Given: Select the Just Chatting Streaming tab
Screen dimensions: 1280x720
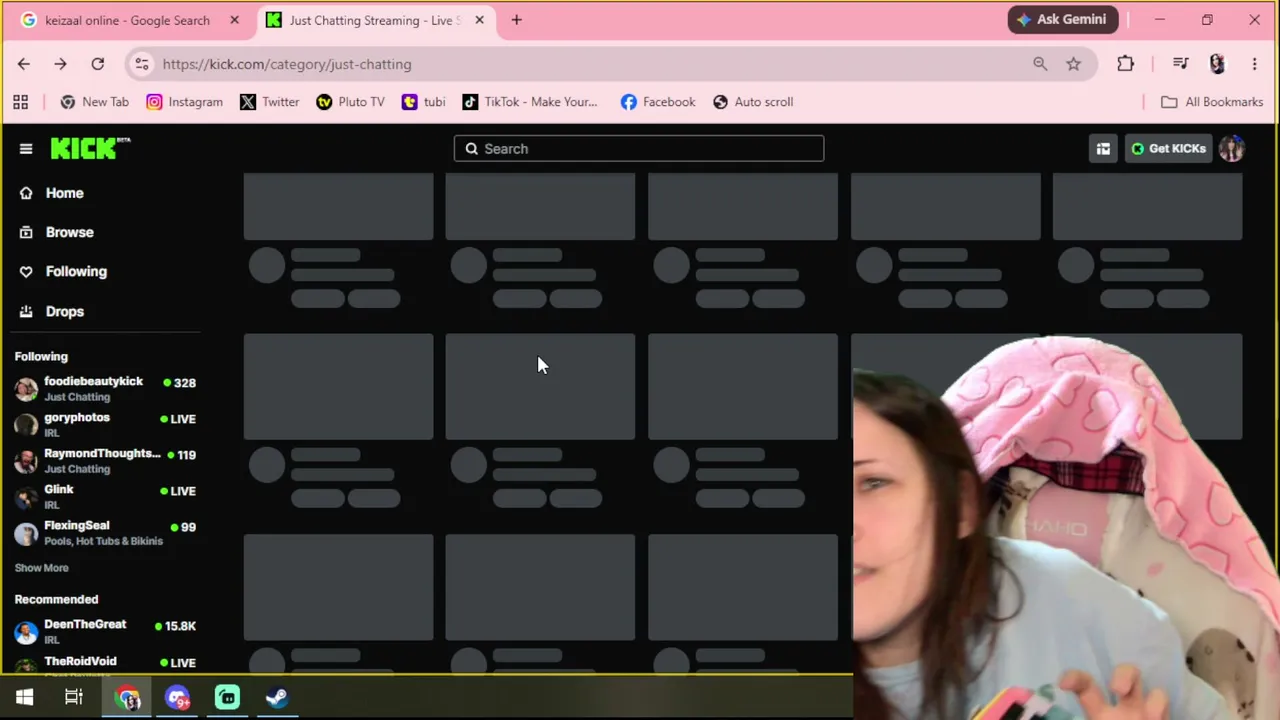Looking at the screenshot, I should (375, 20).
